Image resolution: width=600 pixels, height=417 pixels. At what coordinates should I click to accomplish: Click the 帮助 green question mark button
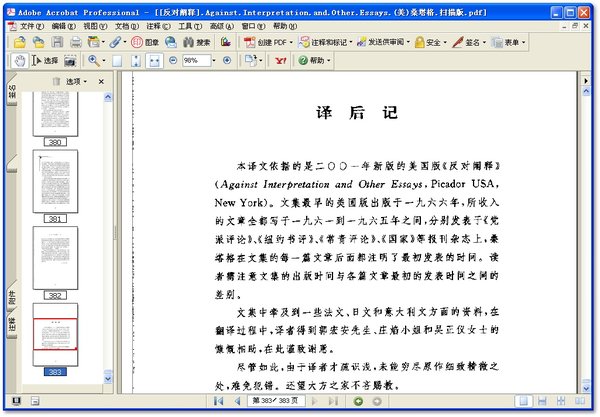point(315,60)
